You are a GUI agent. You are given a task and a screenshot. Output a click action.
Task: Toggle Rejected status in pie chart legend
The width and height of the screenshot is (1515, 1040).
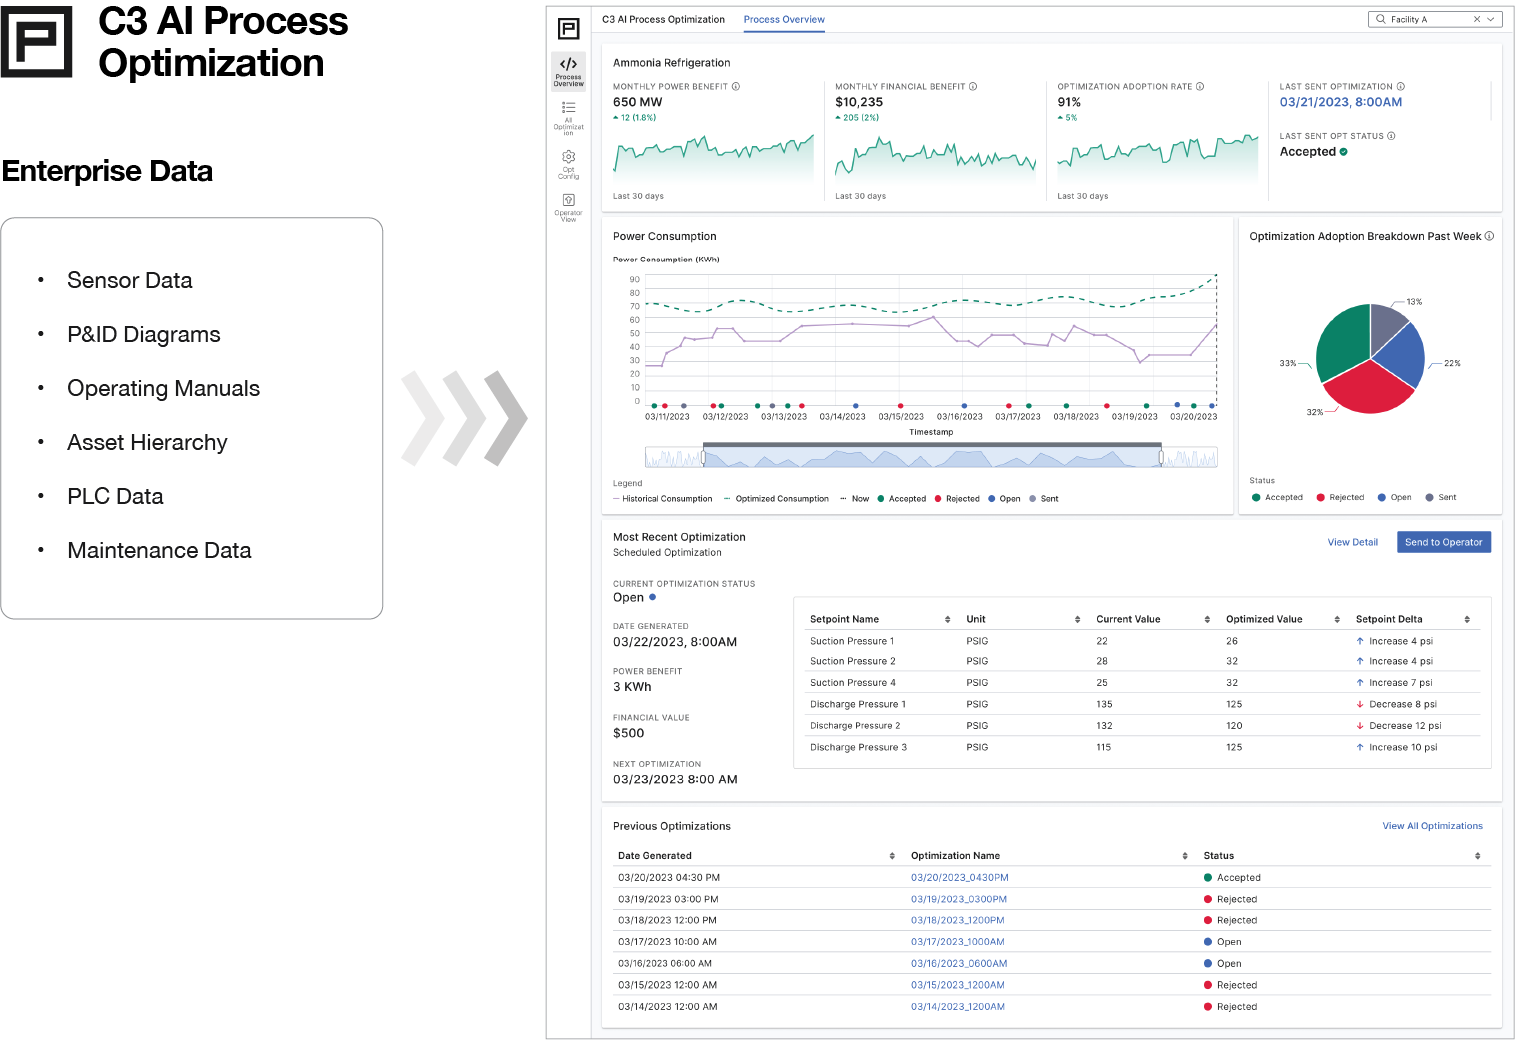(x=1340, y=498)
